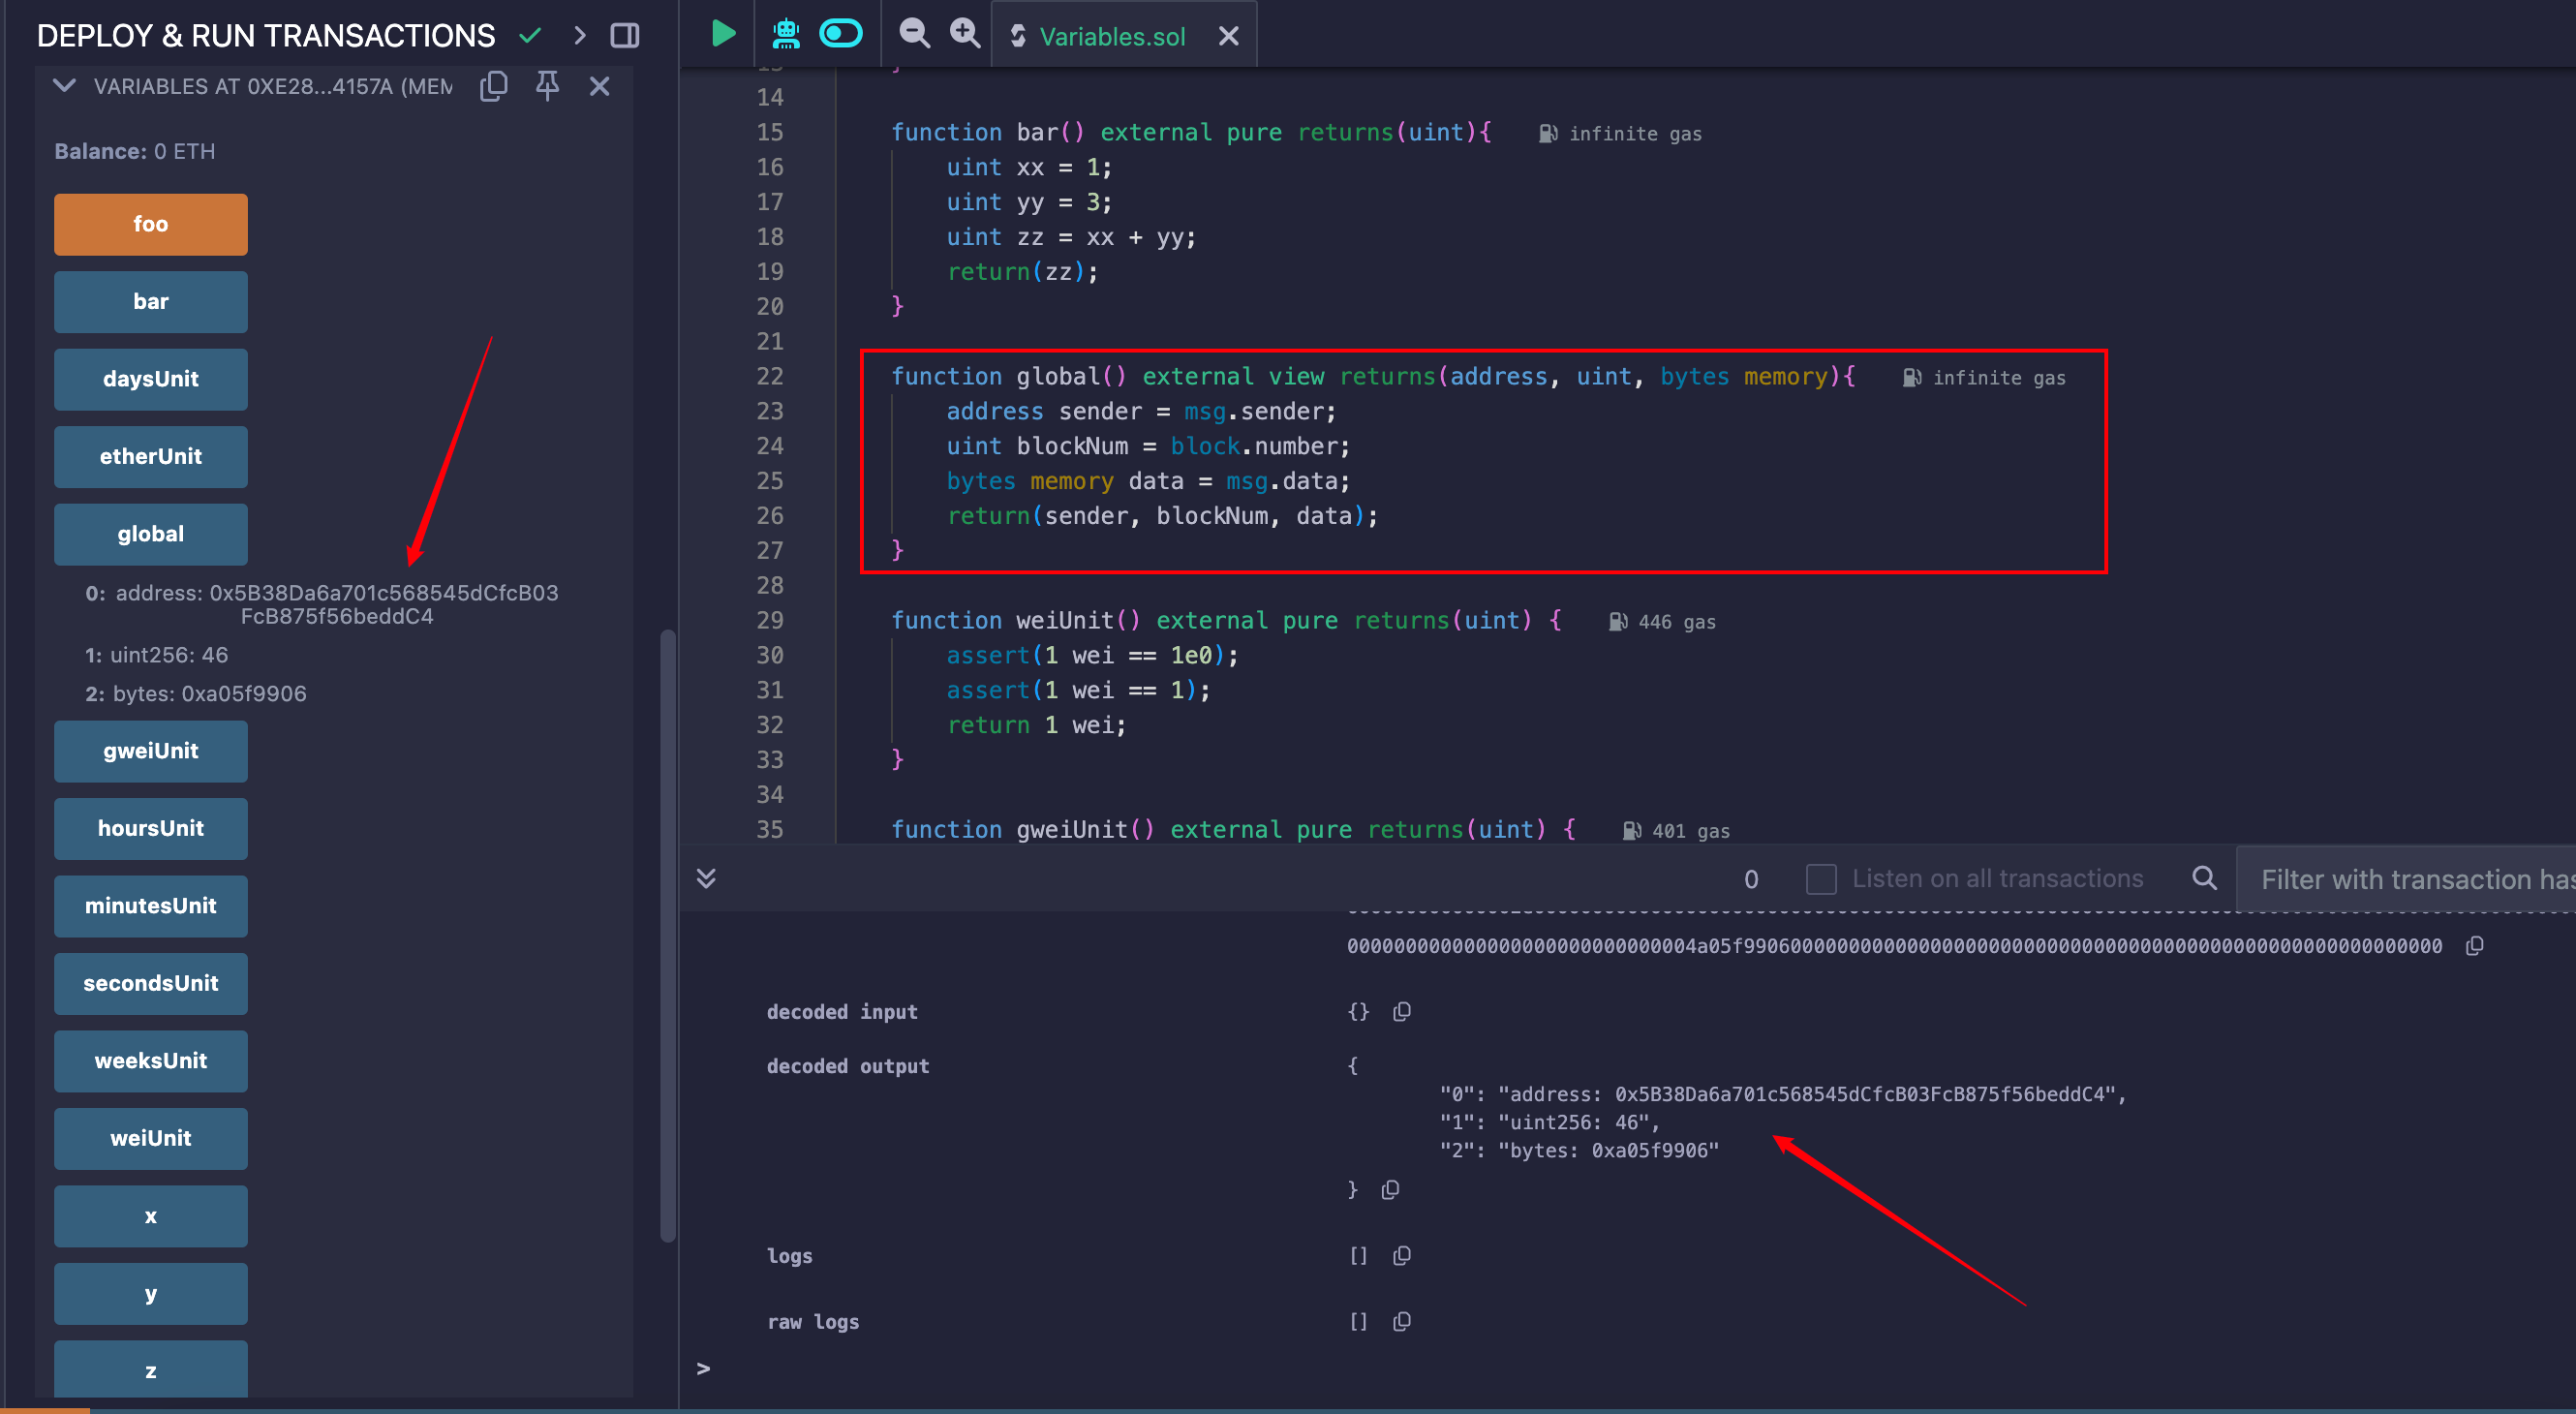The height and width of the screenshot is (1414, 2576).
Task: Select the returned address 0x5B38Da6a result text
Action: [x=384, y=605]
